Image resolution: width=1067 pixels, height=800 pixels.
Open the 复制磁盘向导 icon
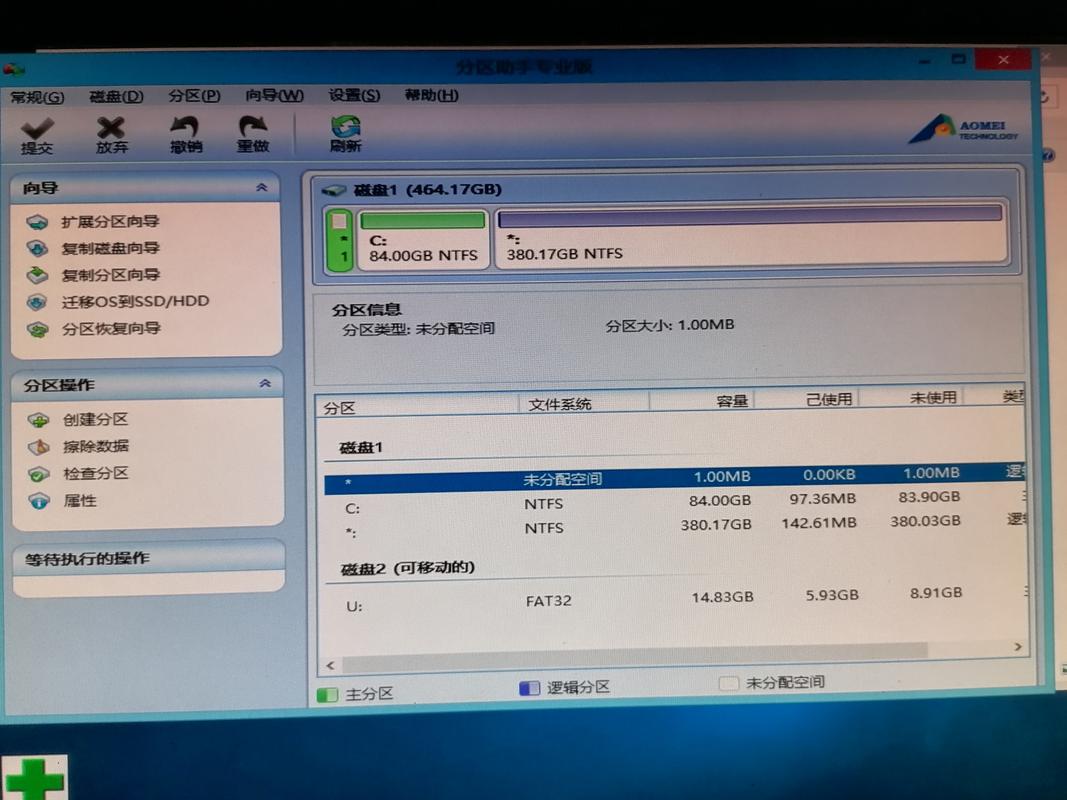[37, 249]
